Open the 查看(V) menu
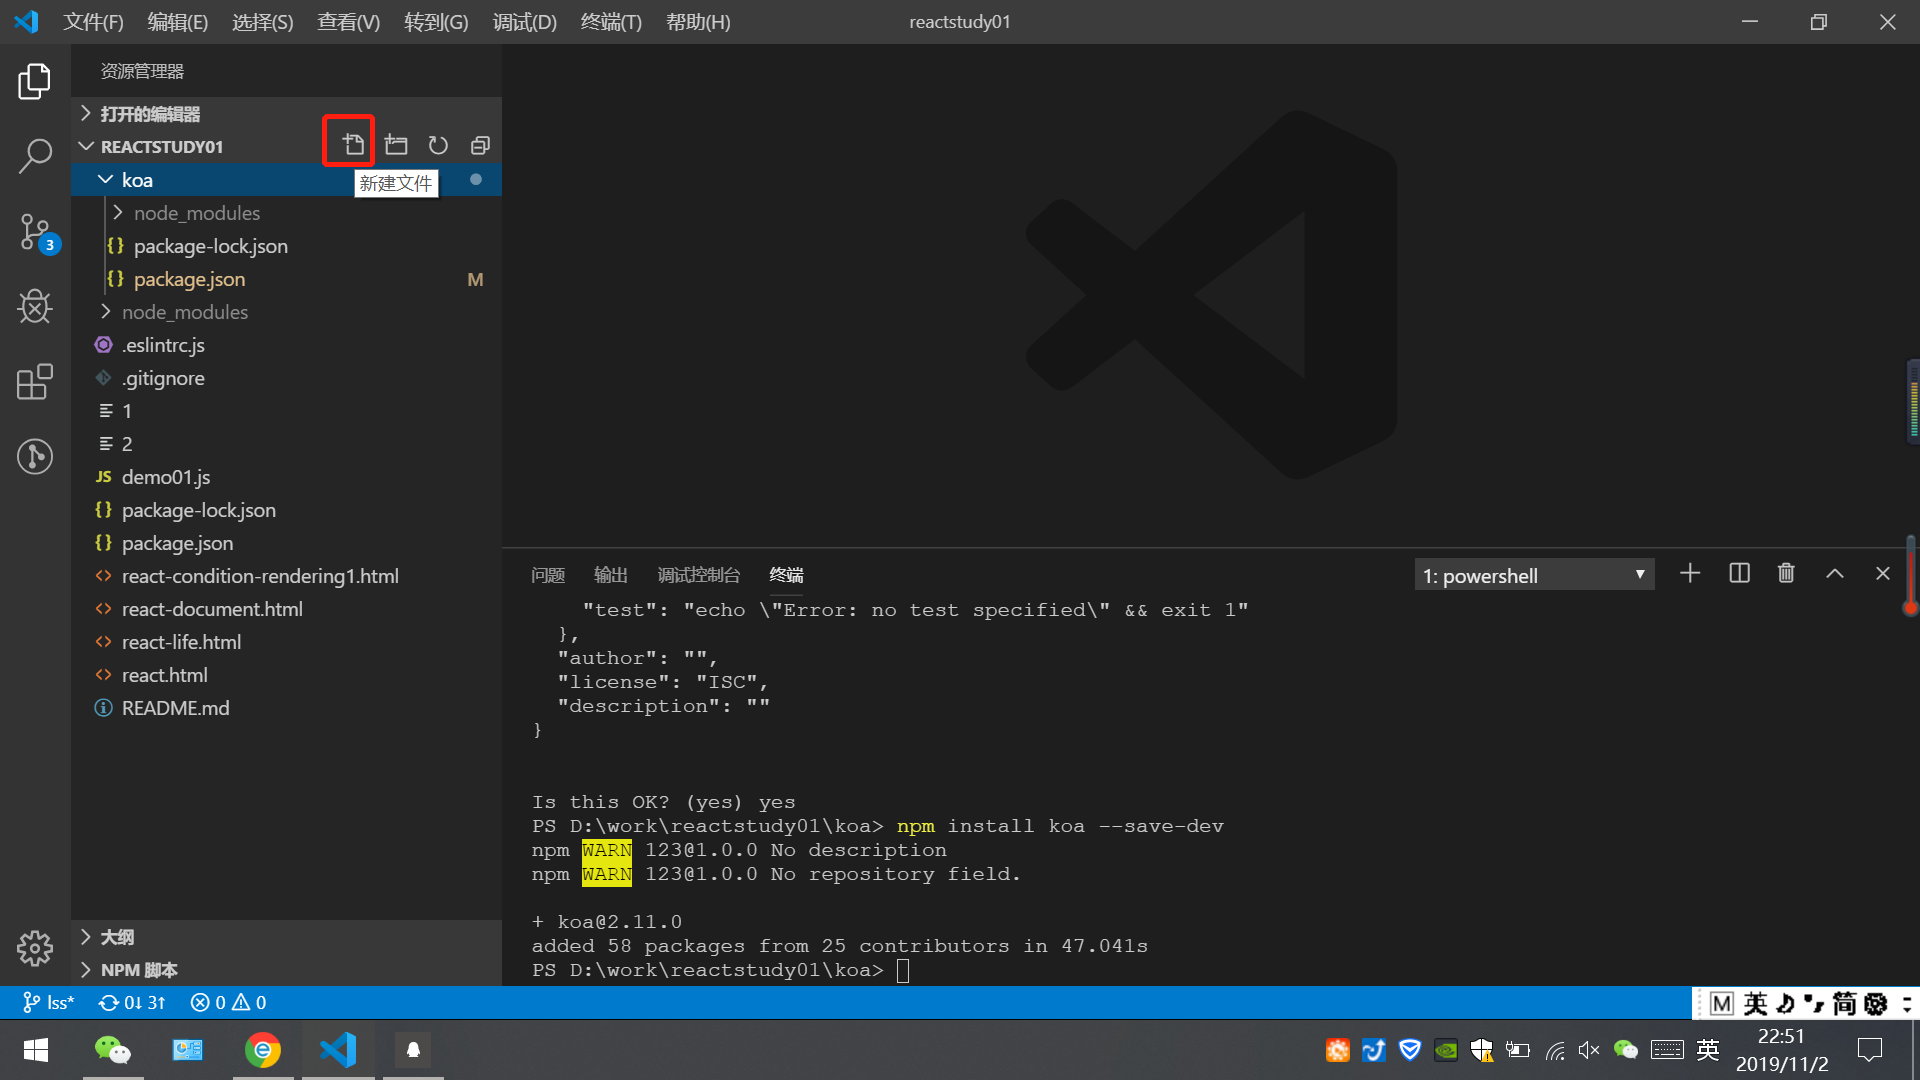1920x1080 pixels. point(347,21)
